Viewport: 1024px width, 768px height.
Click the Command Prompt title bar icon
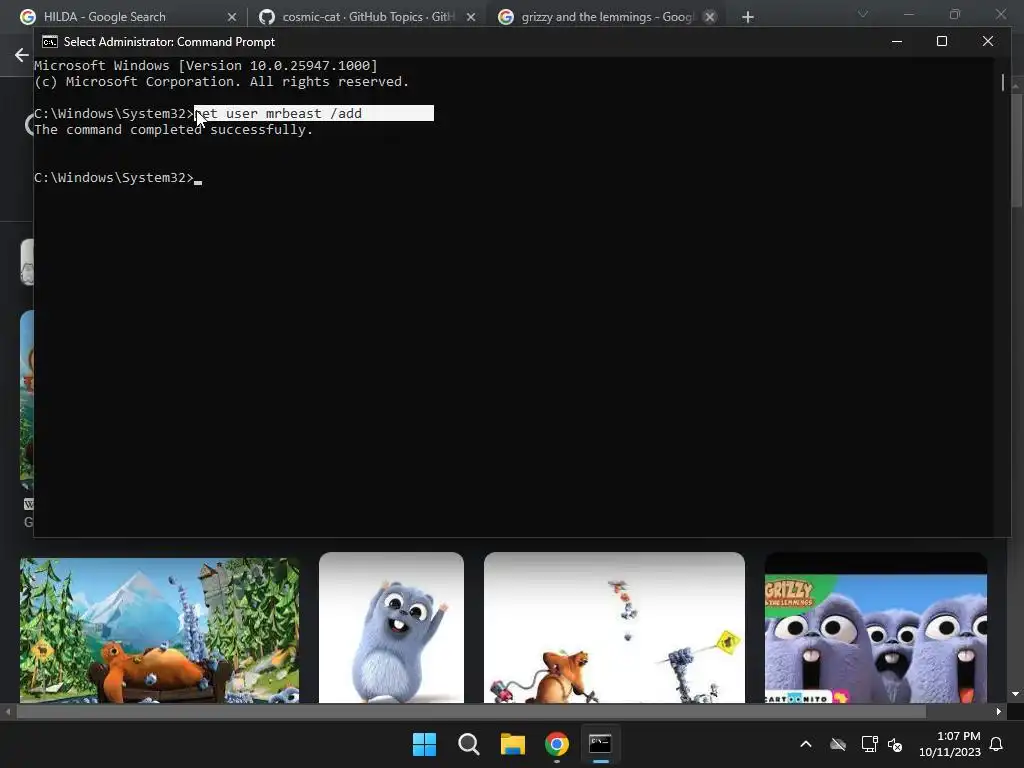coord(50,42)
